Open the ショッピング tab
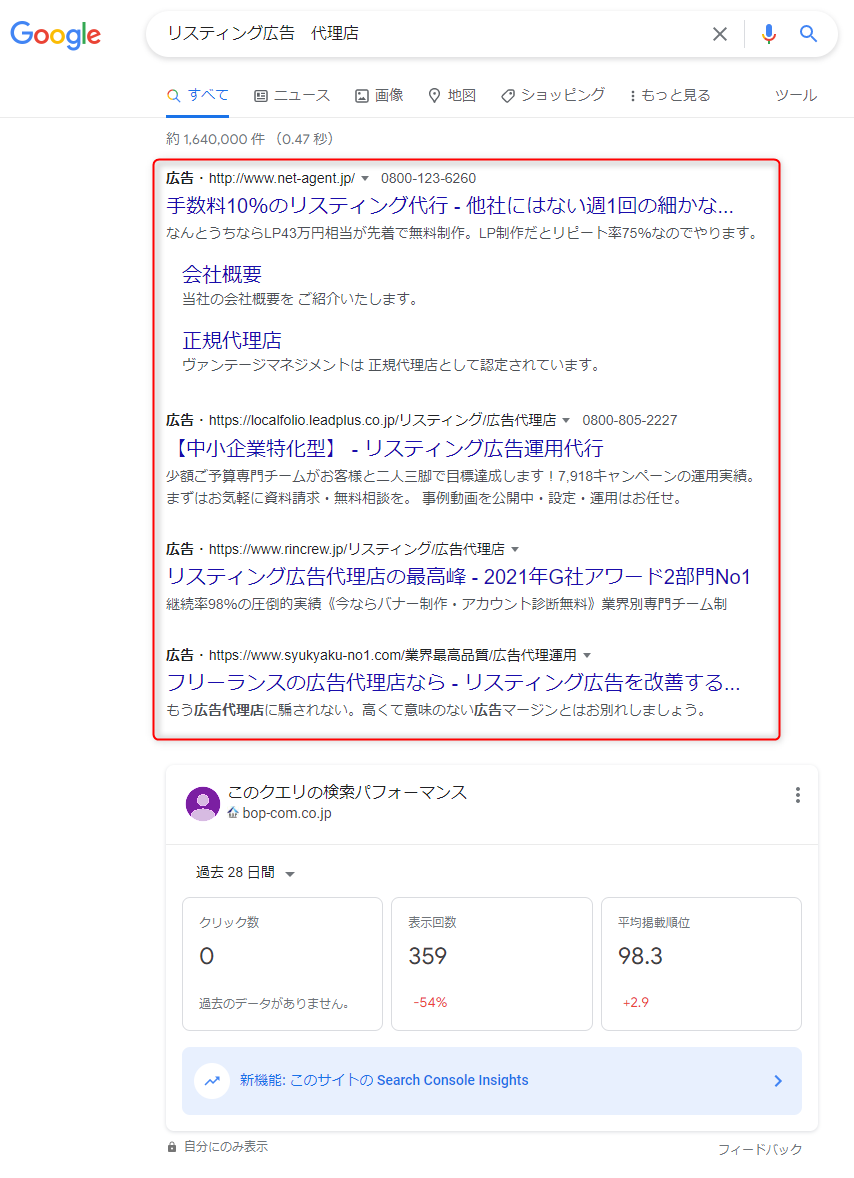854x1178 pixels. [553, 95]
